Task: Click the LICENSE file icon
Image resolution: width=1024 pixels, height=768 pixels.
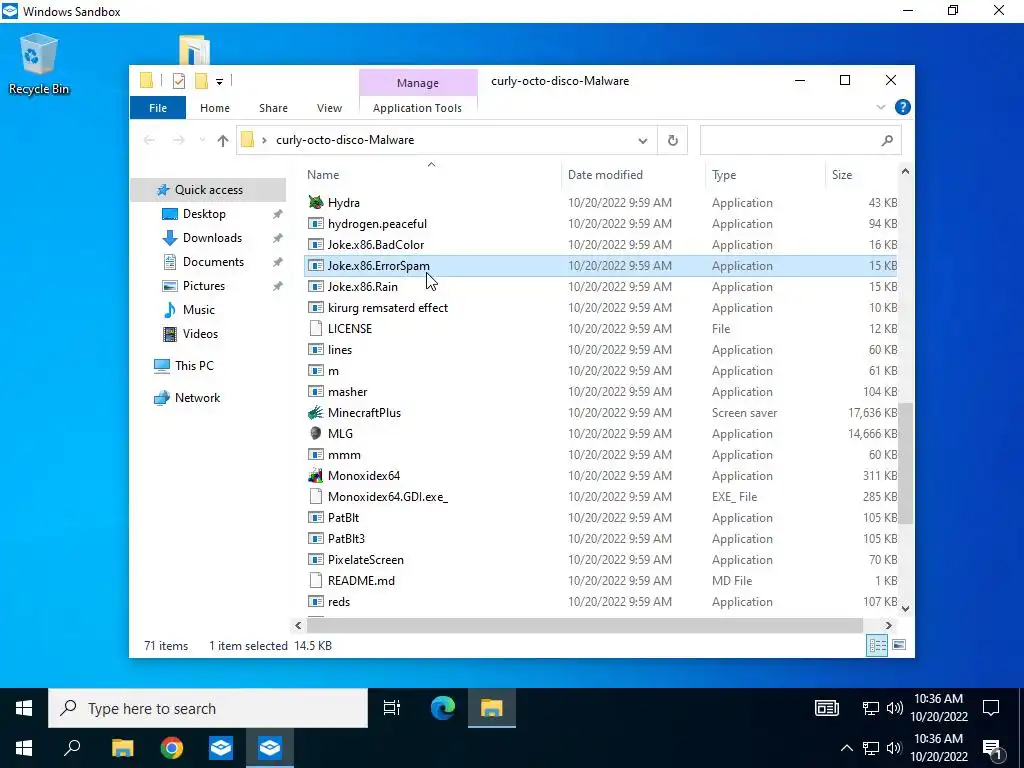Action: coord(316,328)
